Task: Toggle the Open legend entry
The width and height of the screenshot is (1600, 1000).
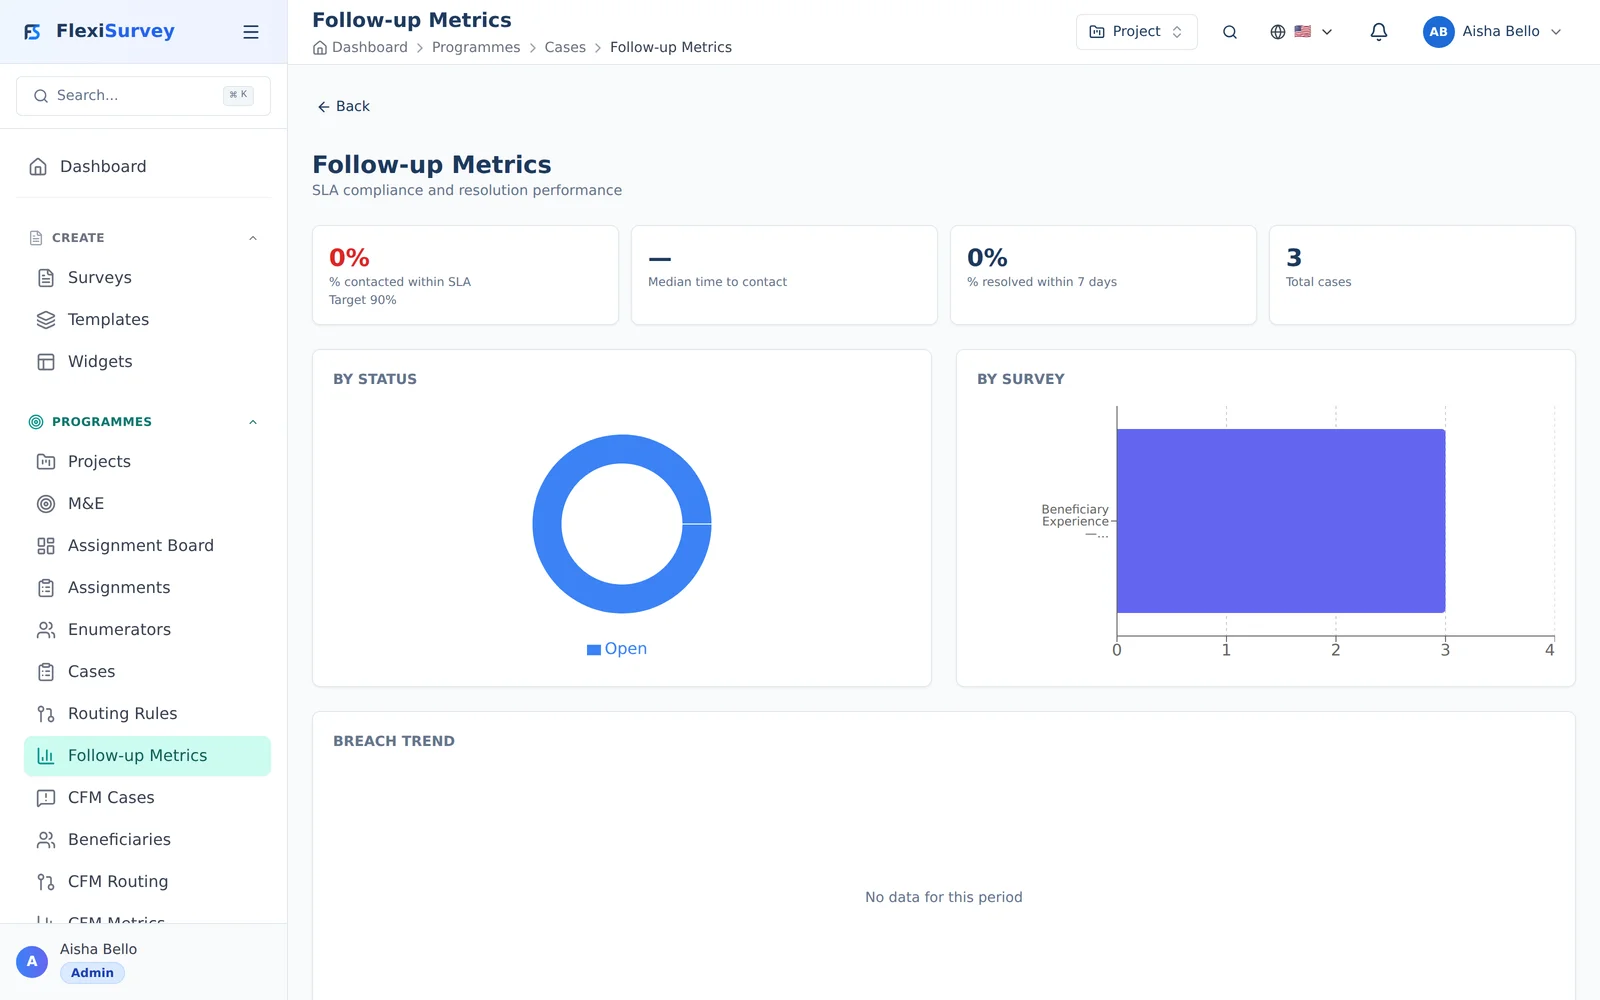Action: click(617, 649)
